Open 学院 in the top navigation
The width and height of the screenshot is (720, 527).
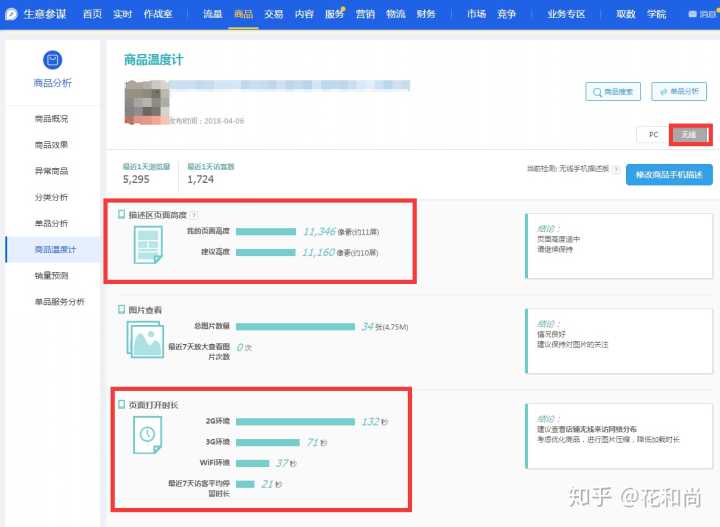tap(657, 14)
